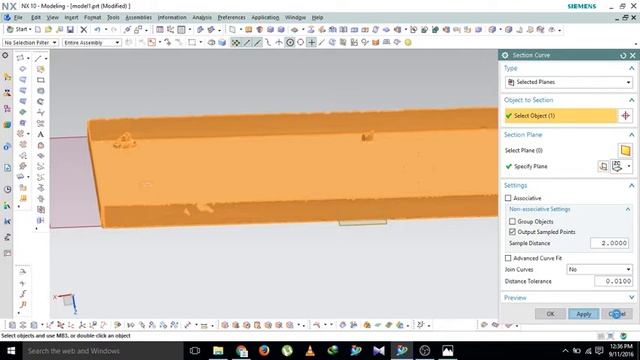Click the Specify Plane label
Image resolution: width=640 pixels, height=360 pixels.
point(531,166)
